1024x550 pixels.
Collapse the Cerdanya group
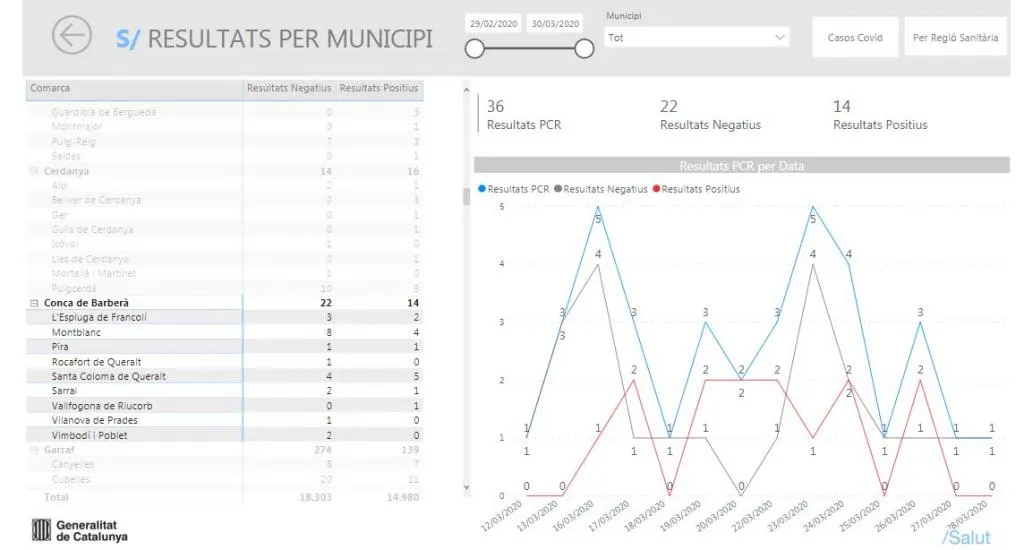tap(34, 171)
